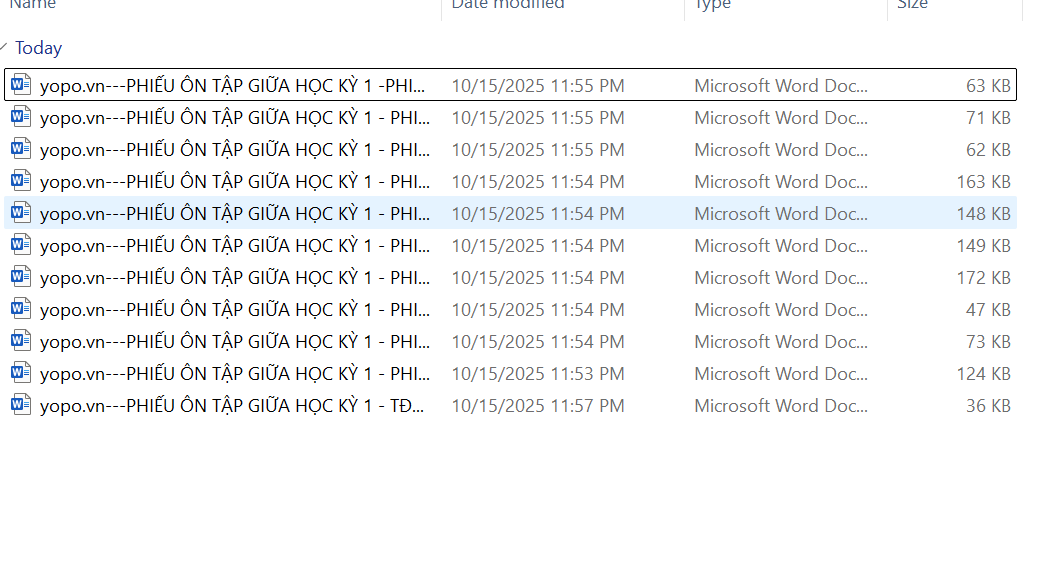Select the file name of the 149 KB document
Viewport: 1056px width, 580px height.
(x=233, y=246)
